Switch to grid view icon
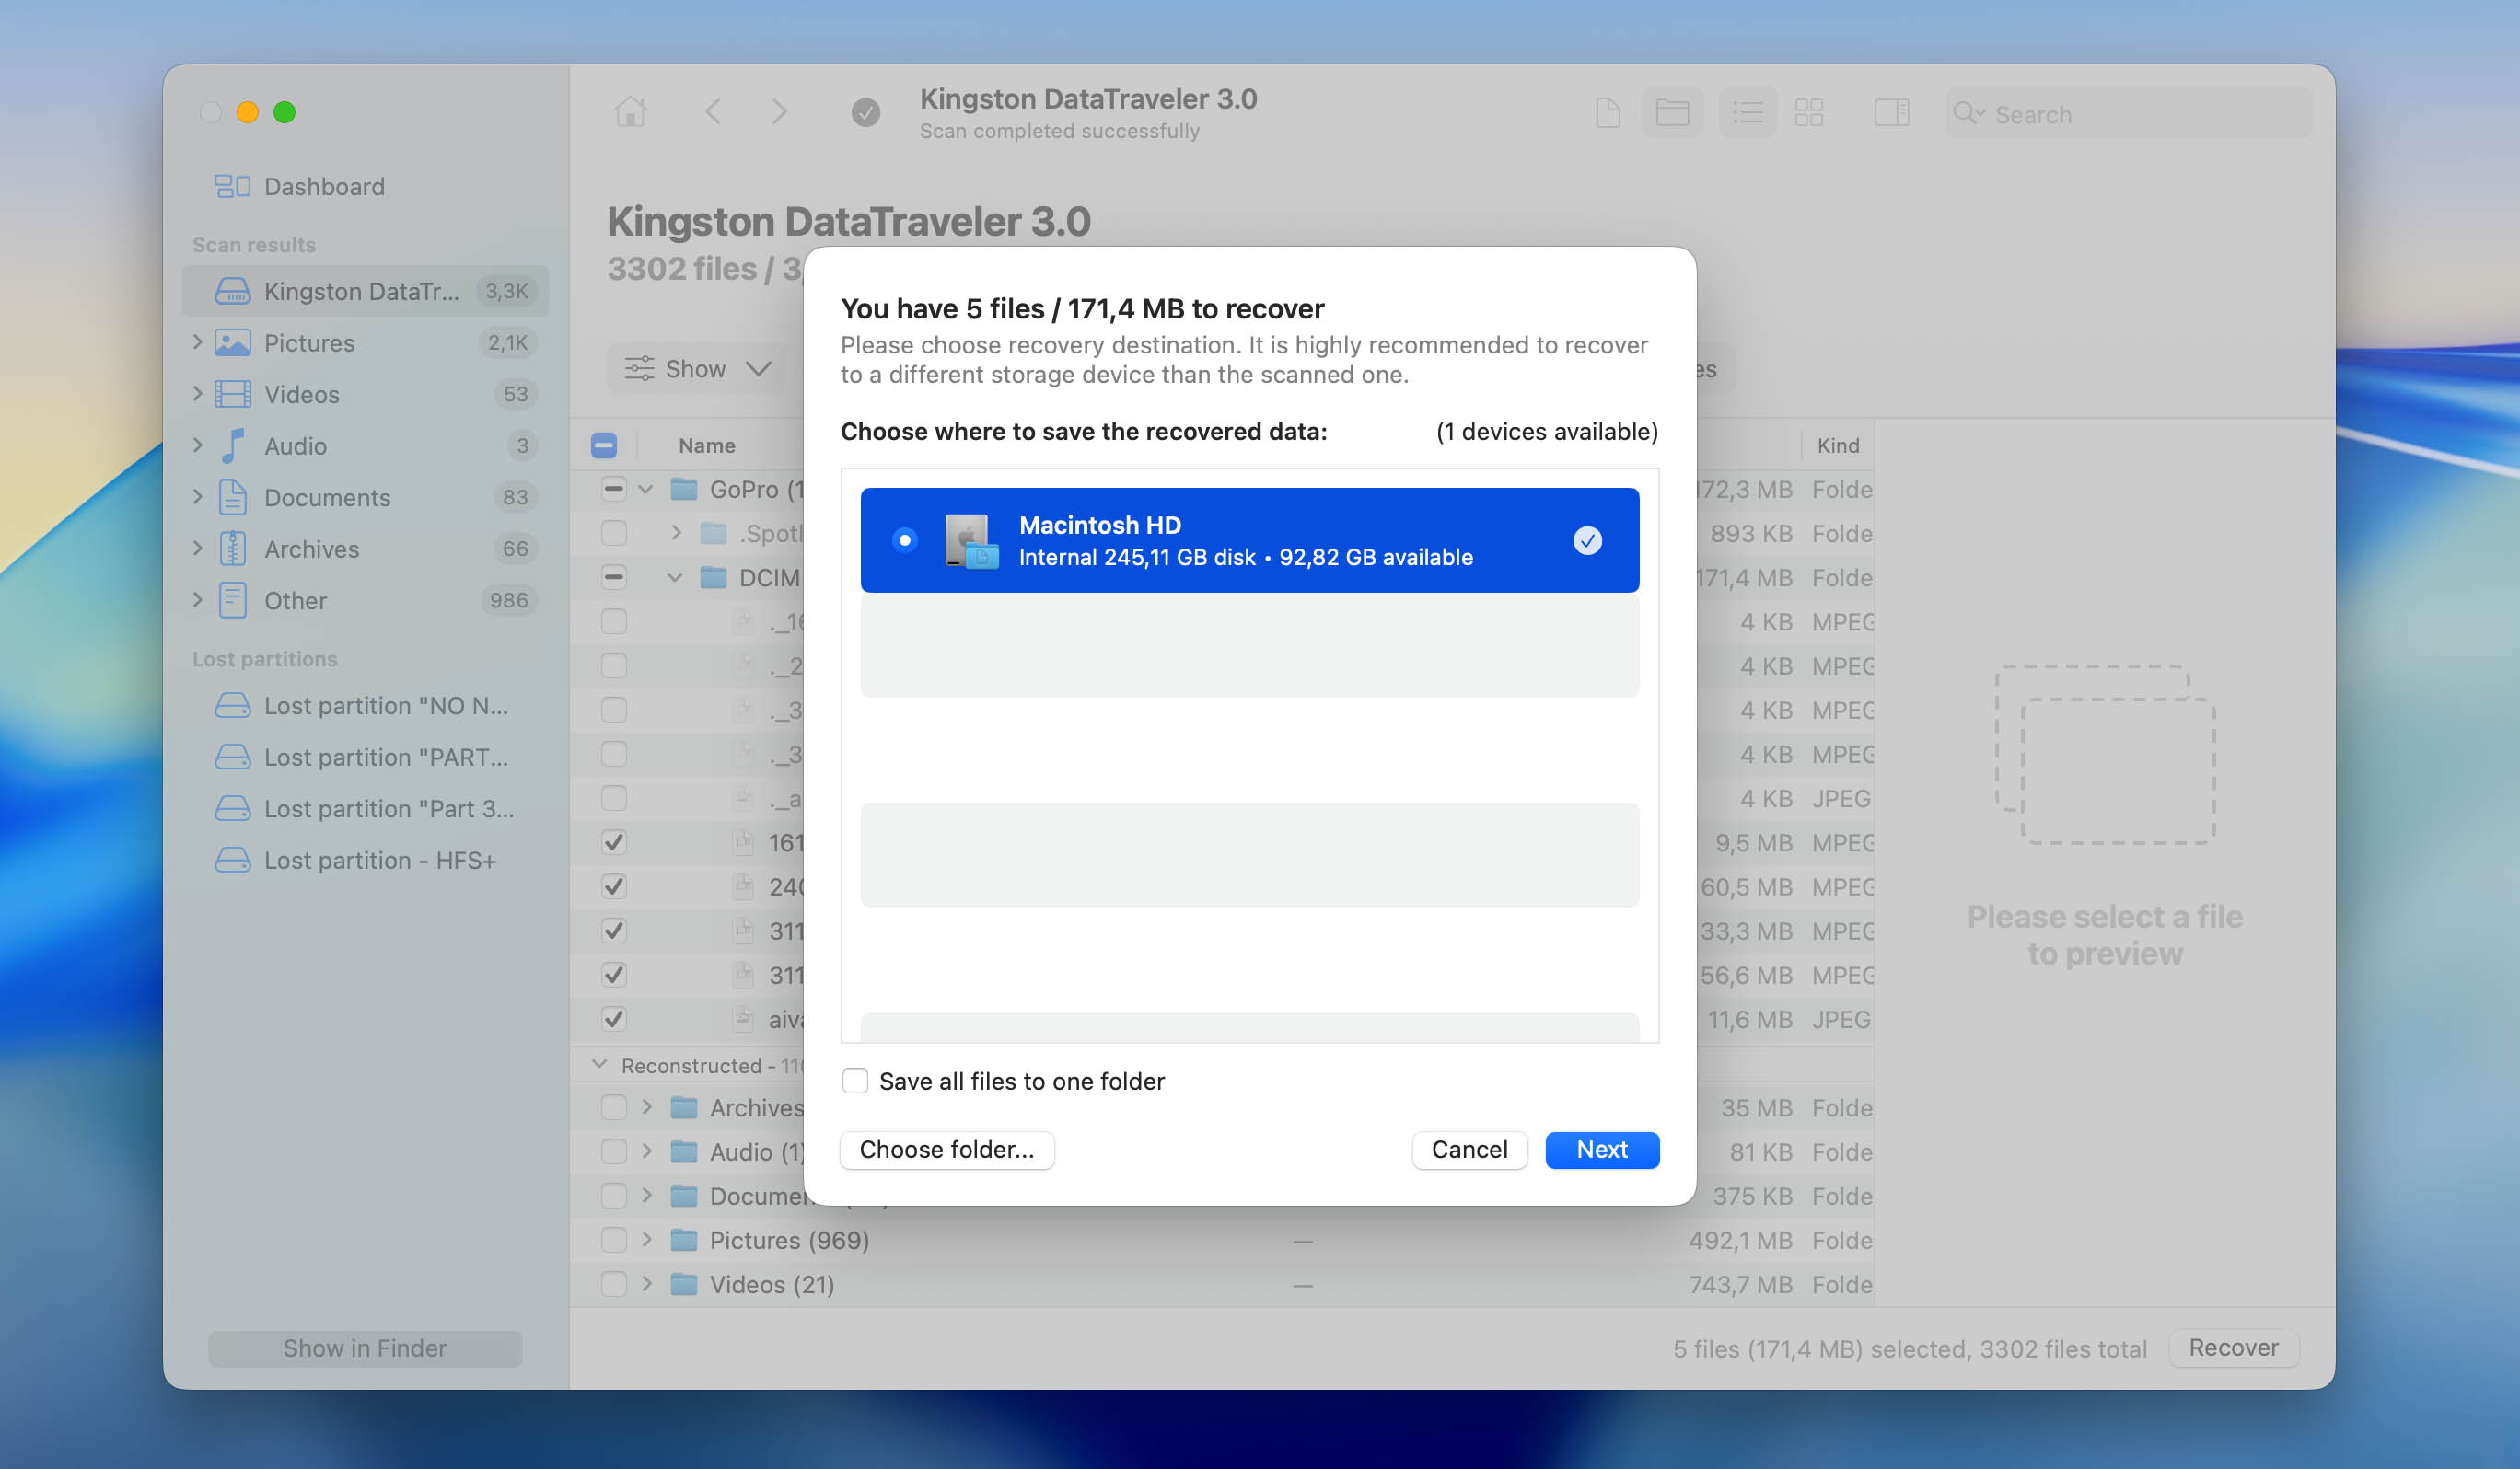Image resolution: width=2520 pixels, height=1469 pixels. coord(1809,113)
